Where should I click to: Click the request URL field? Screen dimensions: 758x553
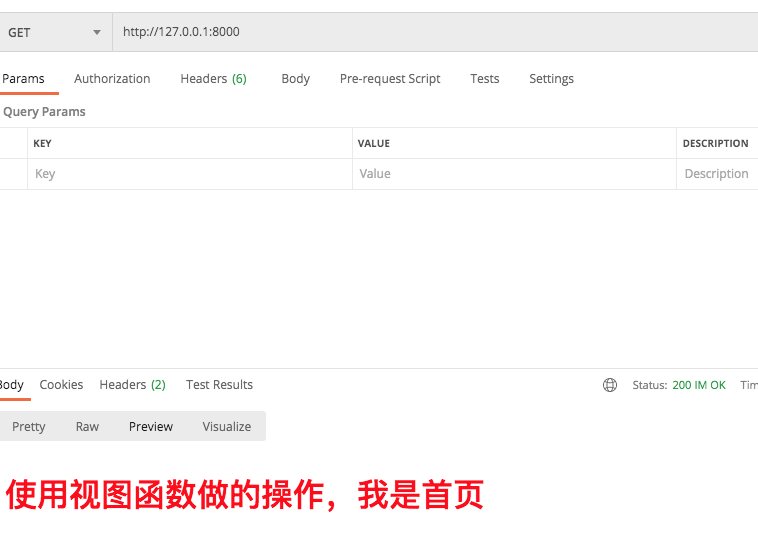[430, 32]
